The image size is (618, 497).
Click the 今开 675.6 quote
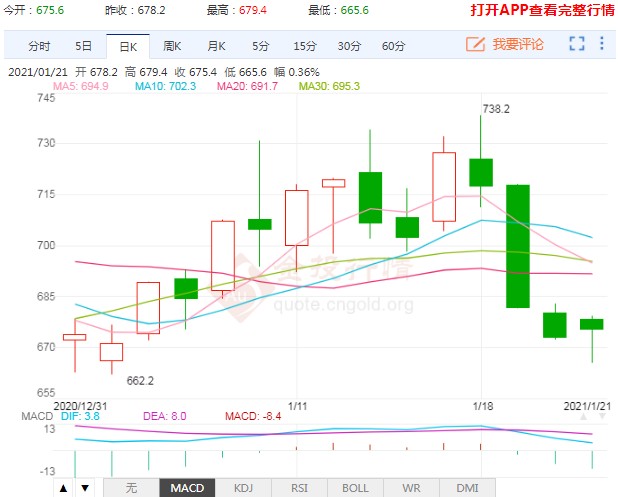pos(34,10)
